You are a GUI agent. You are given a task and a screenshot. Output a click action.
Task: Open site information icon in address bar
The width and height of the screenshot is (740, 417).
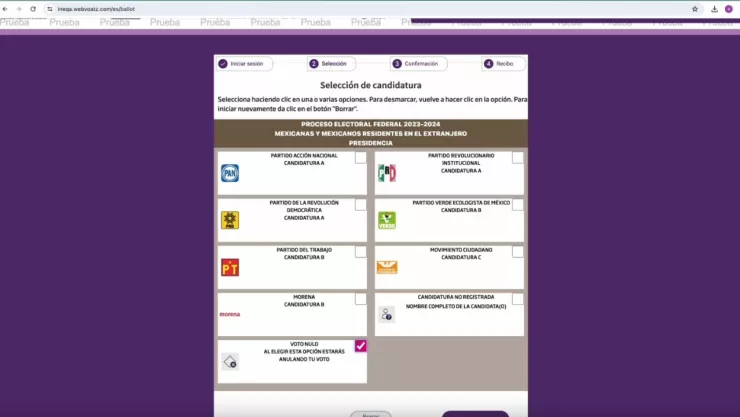click(50, 9)
